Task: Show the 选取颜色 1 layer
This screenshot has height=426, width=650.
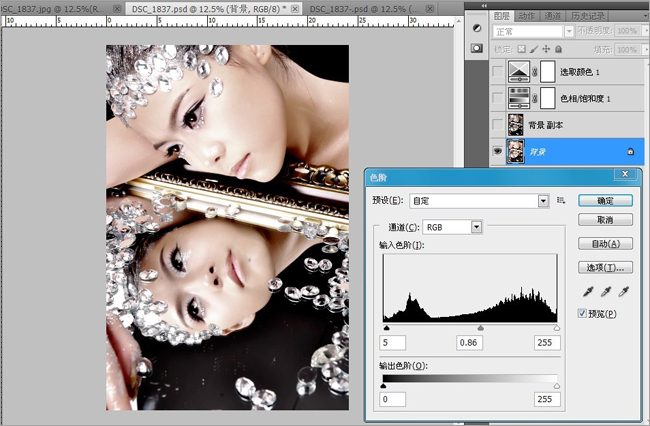Action: click(498, 71)
